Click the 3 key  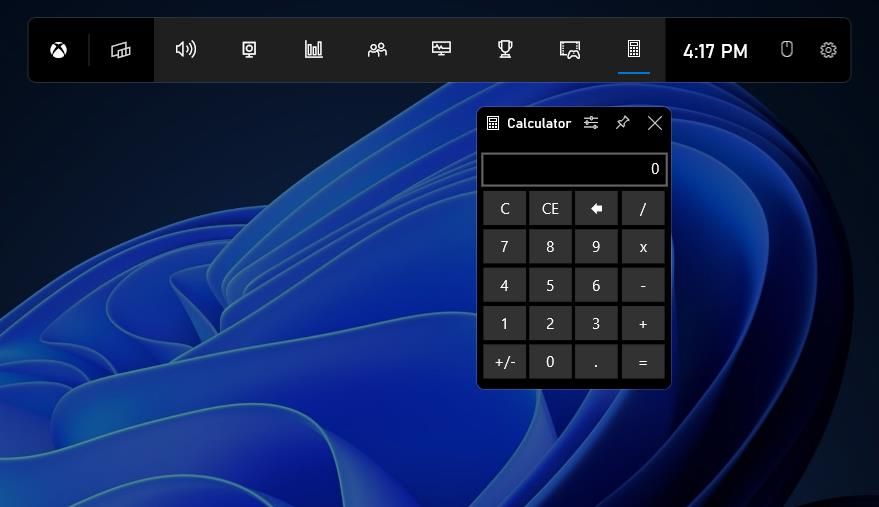(596, 324)
